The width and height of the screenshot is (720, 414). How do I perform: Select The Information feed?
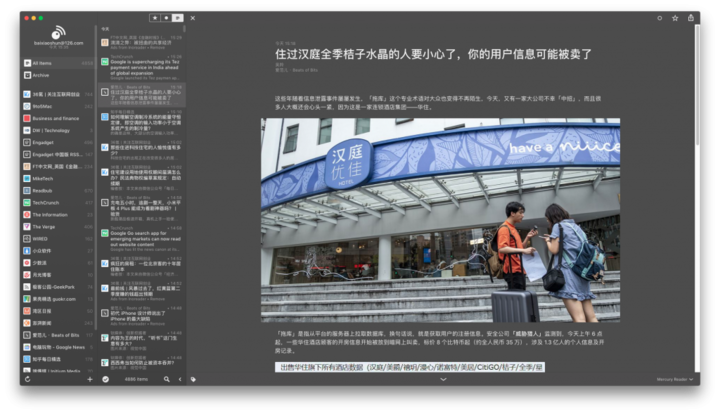59,214
